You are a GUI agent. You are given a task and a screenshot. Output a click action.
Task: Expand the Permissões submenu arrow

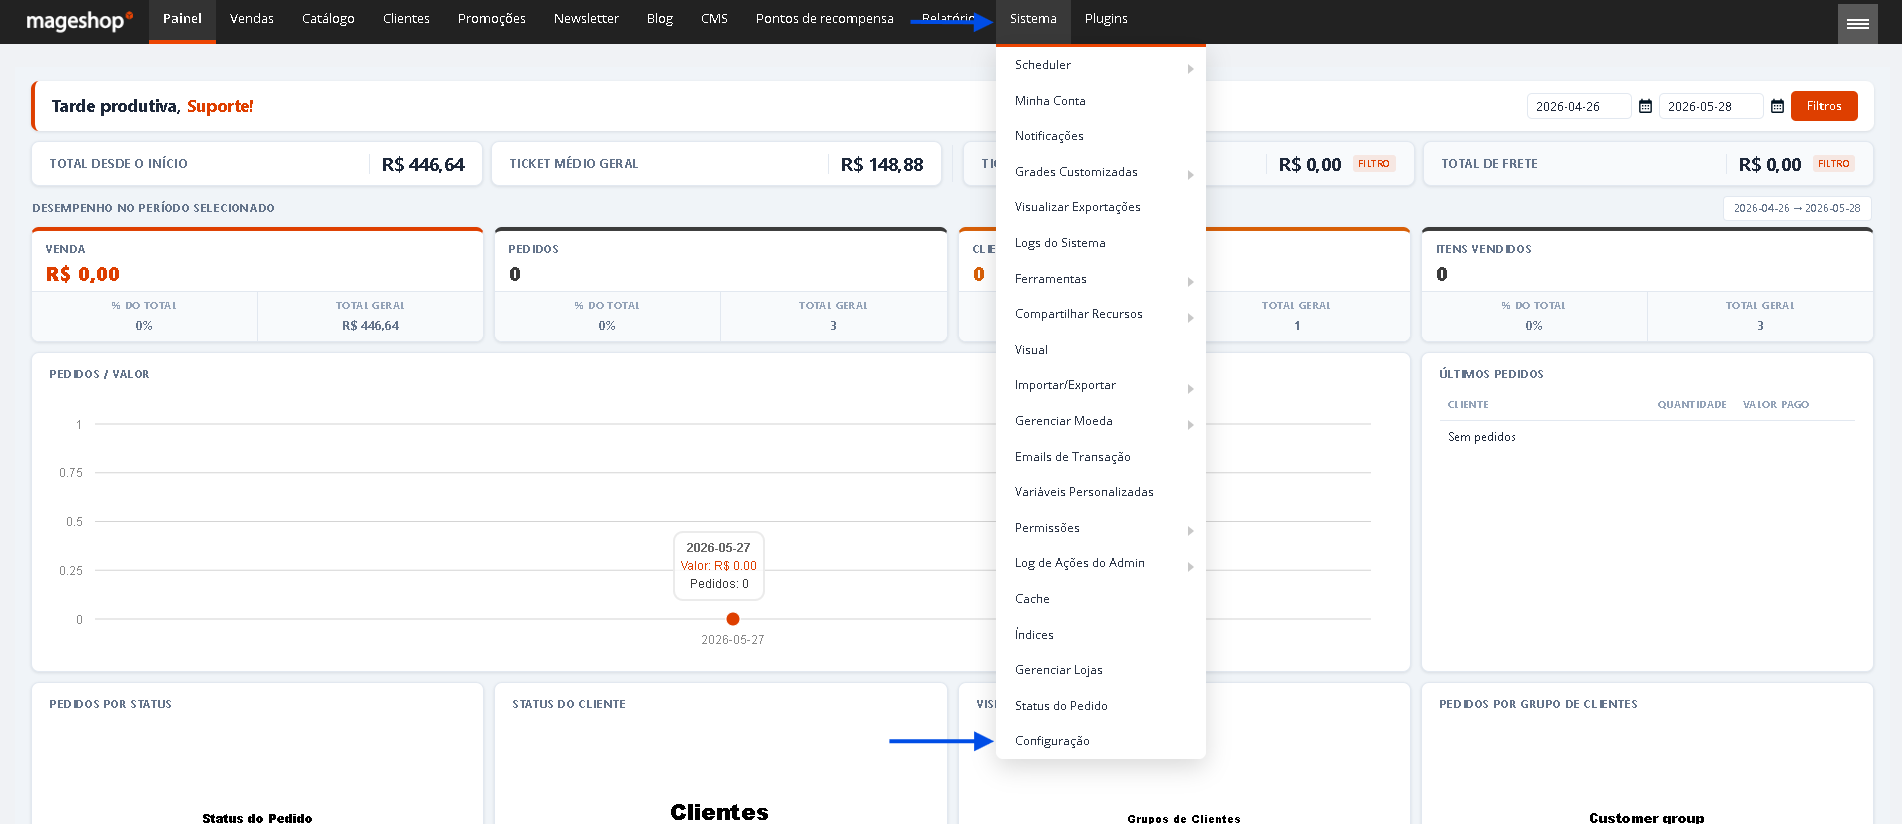point(1190,531)
